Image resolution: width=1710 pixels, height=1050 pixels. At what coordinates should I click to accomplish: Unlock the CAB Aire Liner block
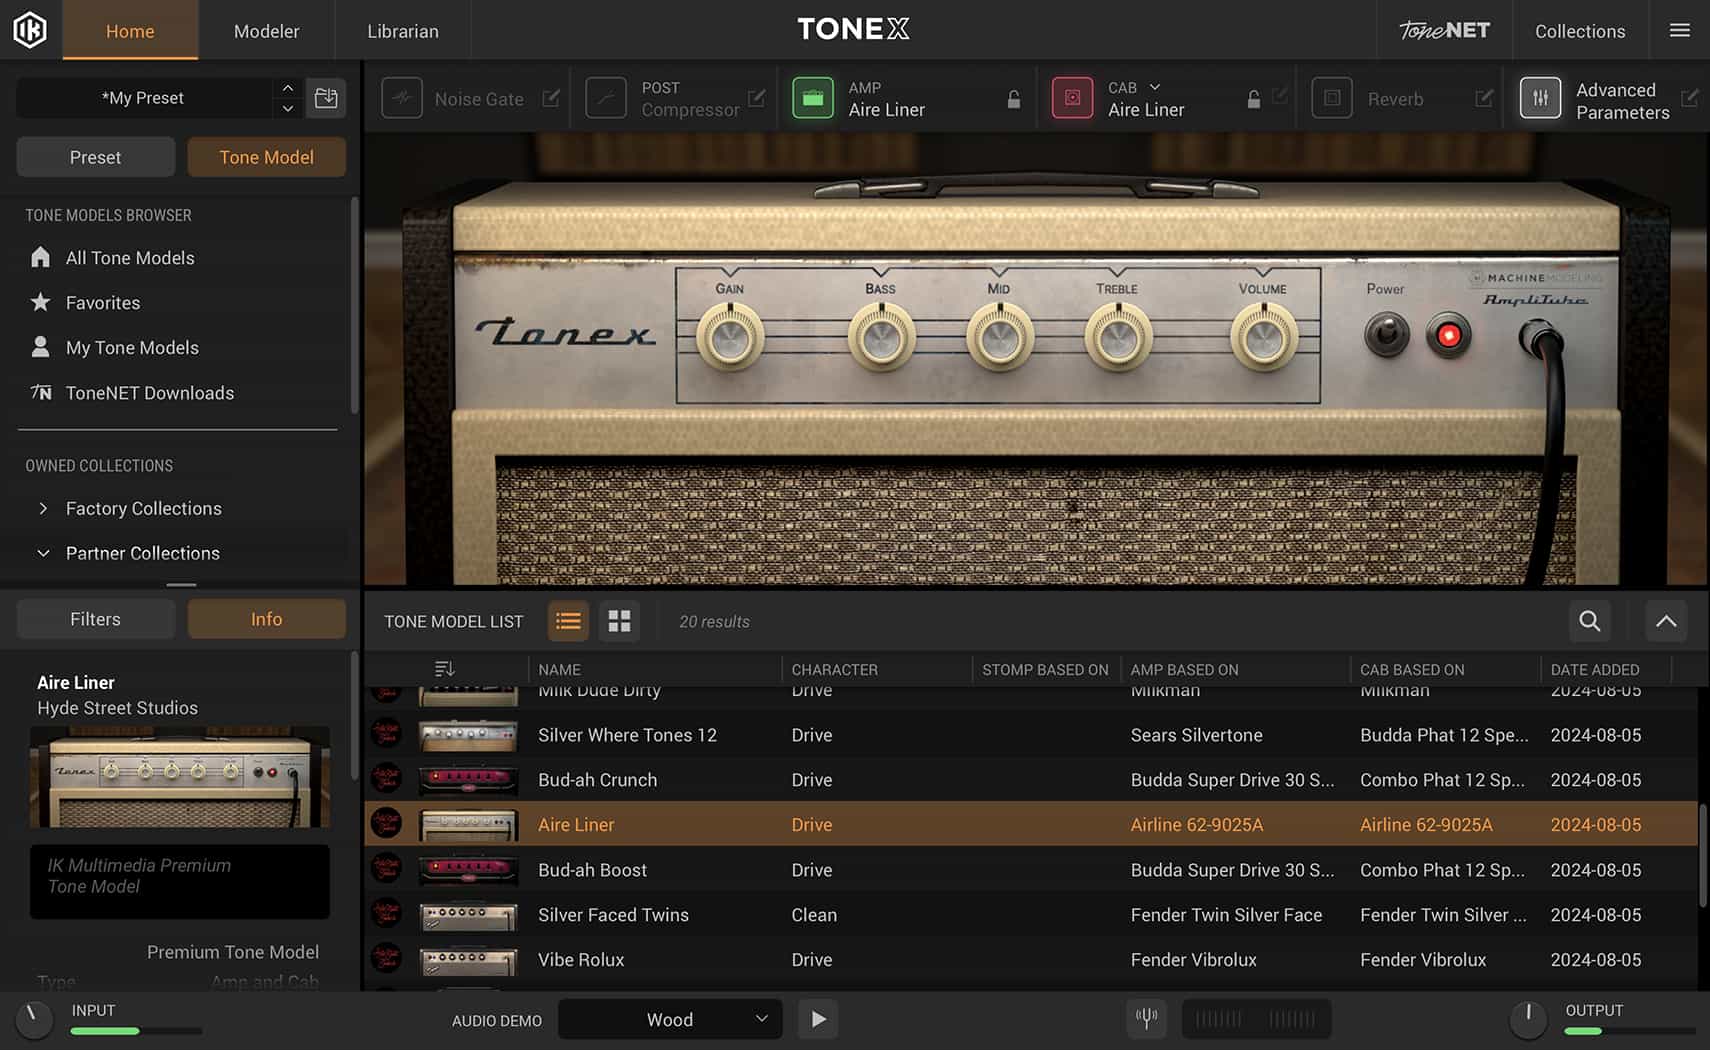[x=1253, y=99]
